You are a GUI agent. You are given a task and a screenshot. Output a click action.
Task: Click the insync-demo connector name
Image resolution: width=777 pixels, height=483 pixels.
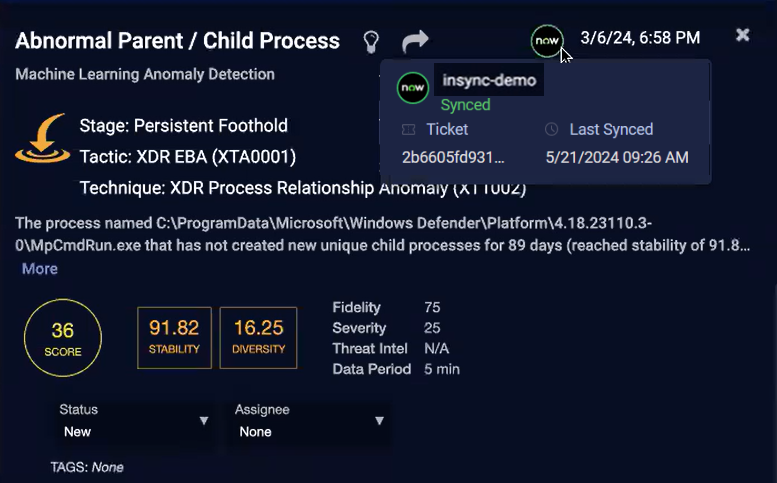tap(489, 80)
